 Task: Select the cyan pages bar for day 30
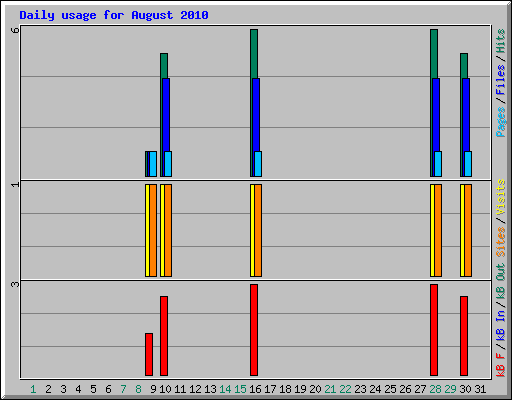tap(468, 164)
